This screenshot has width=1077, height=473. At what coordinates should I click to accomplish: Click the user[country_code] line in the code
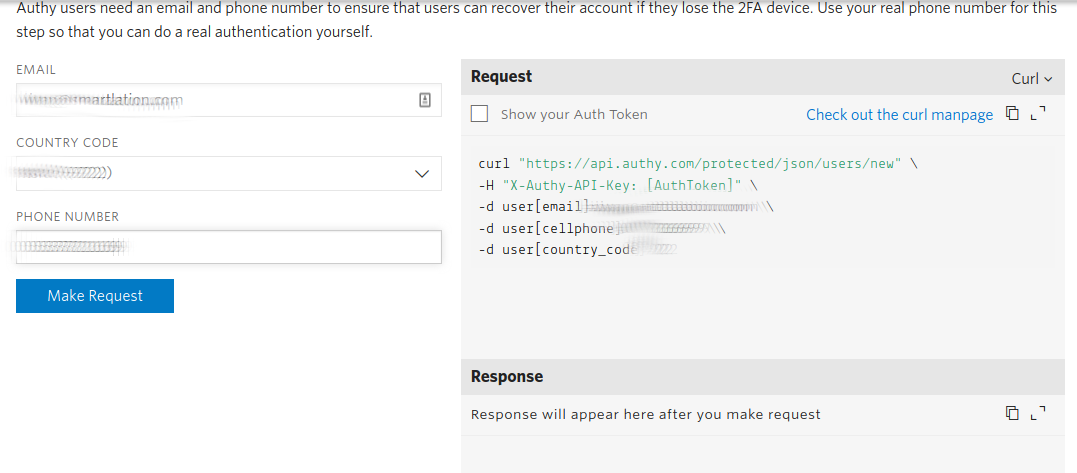[x=574, y=250]
